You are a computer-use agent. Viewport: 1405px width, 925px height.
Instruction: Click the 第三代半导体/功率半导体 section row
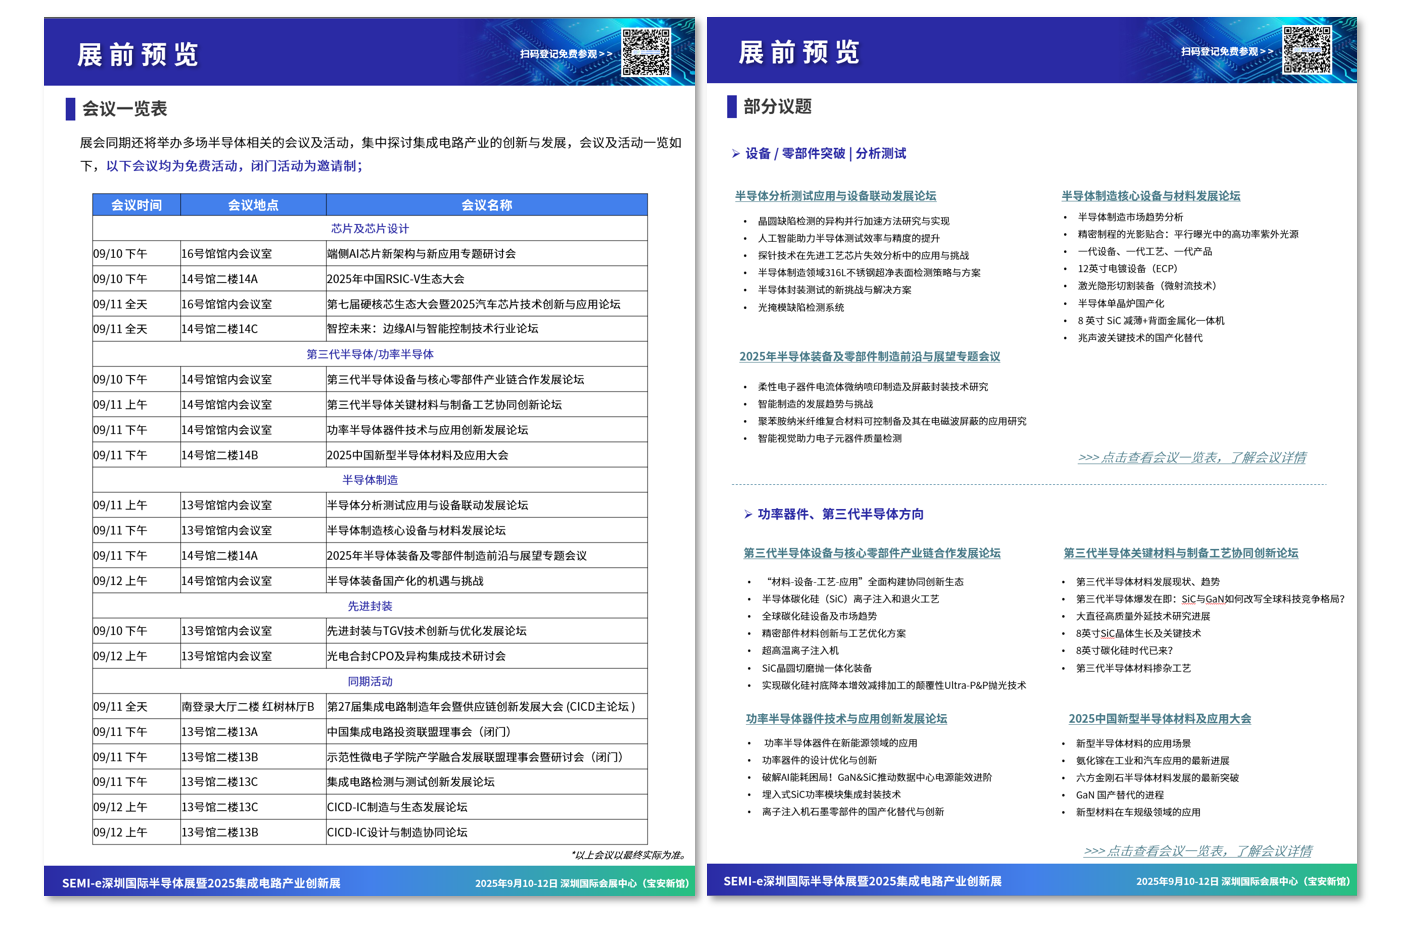point(370,354)
